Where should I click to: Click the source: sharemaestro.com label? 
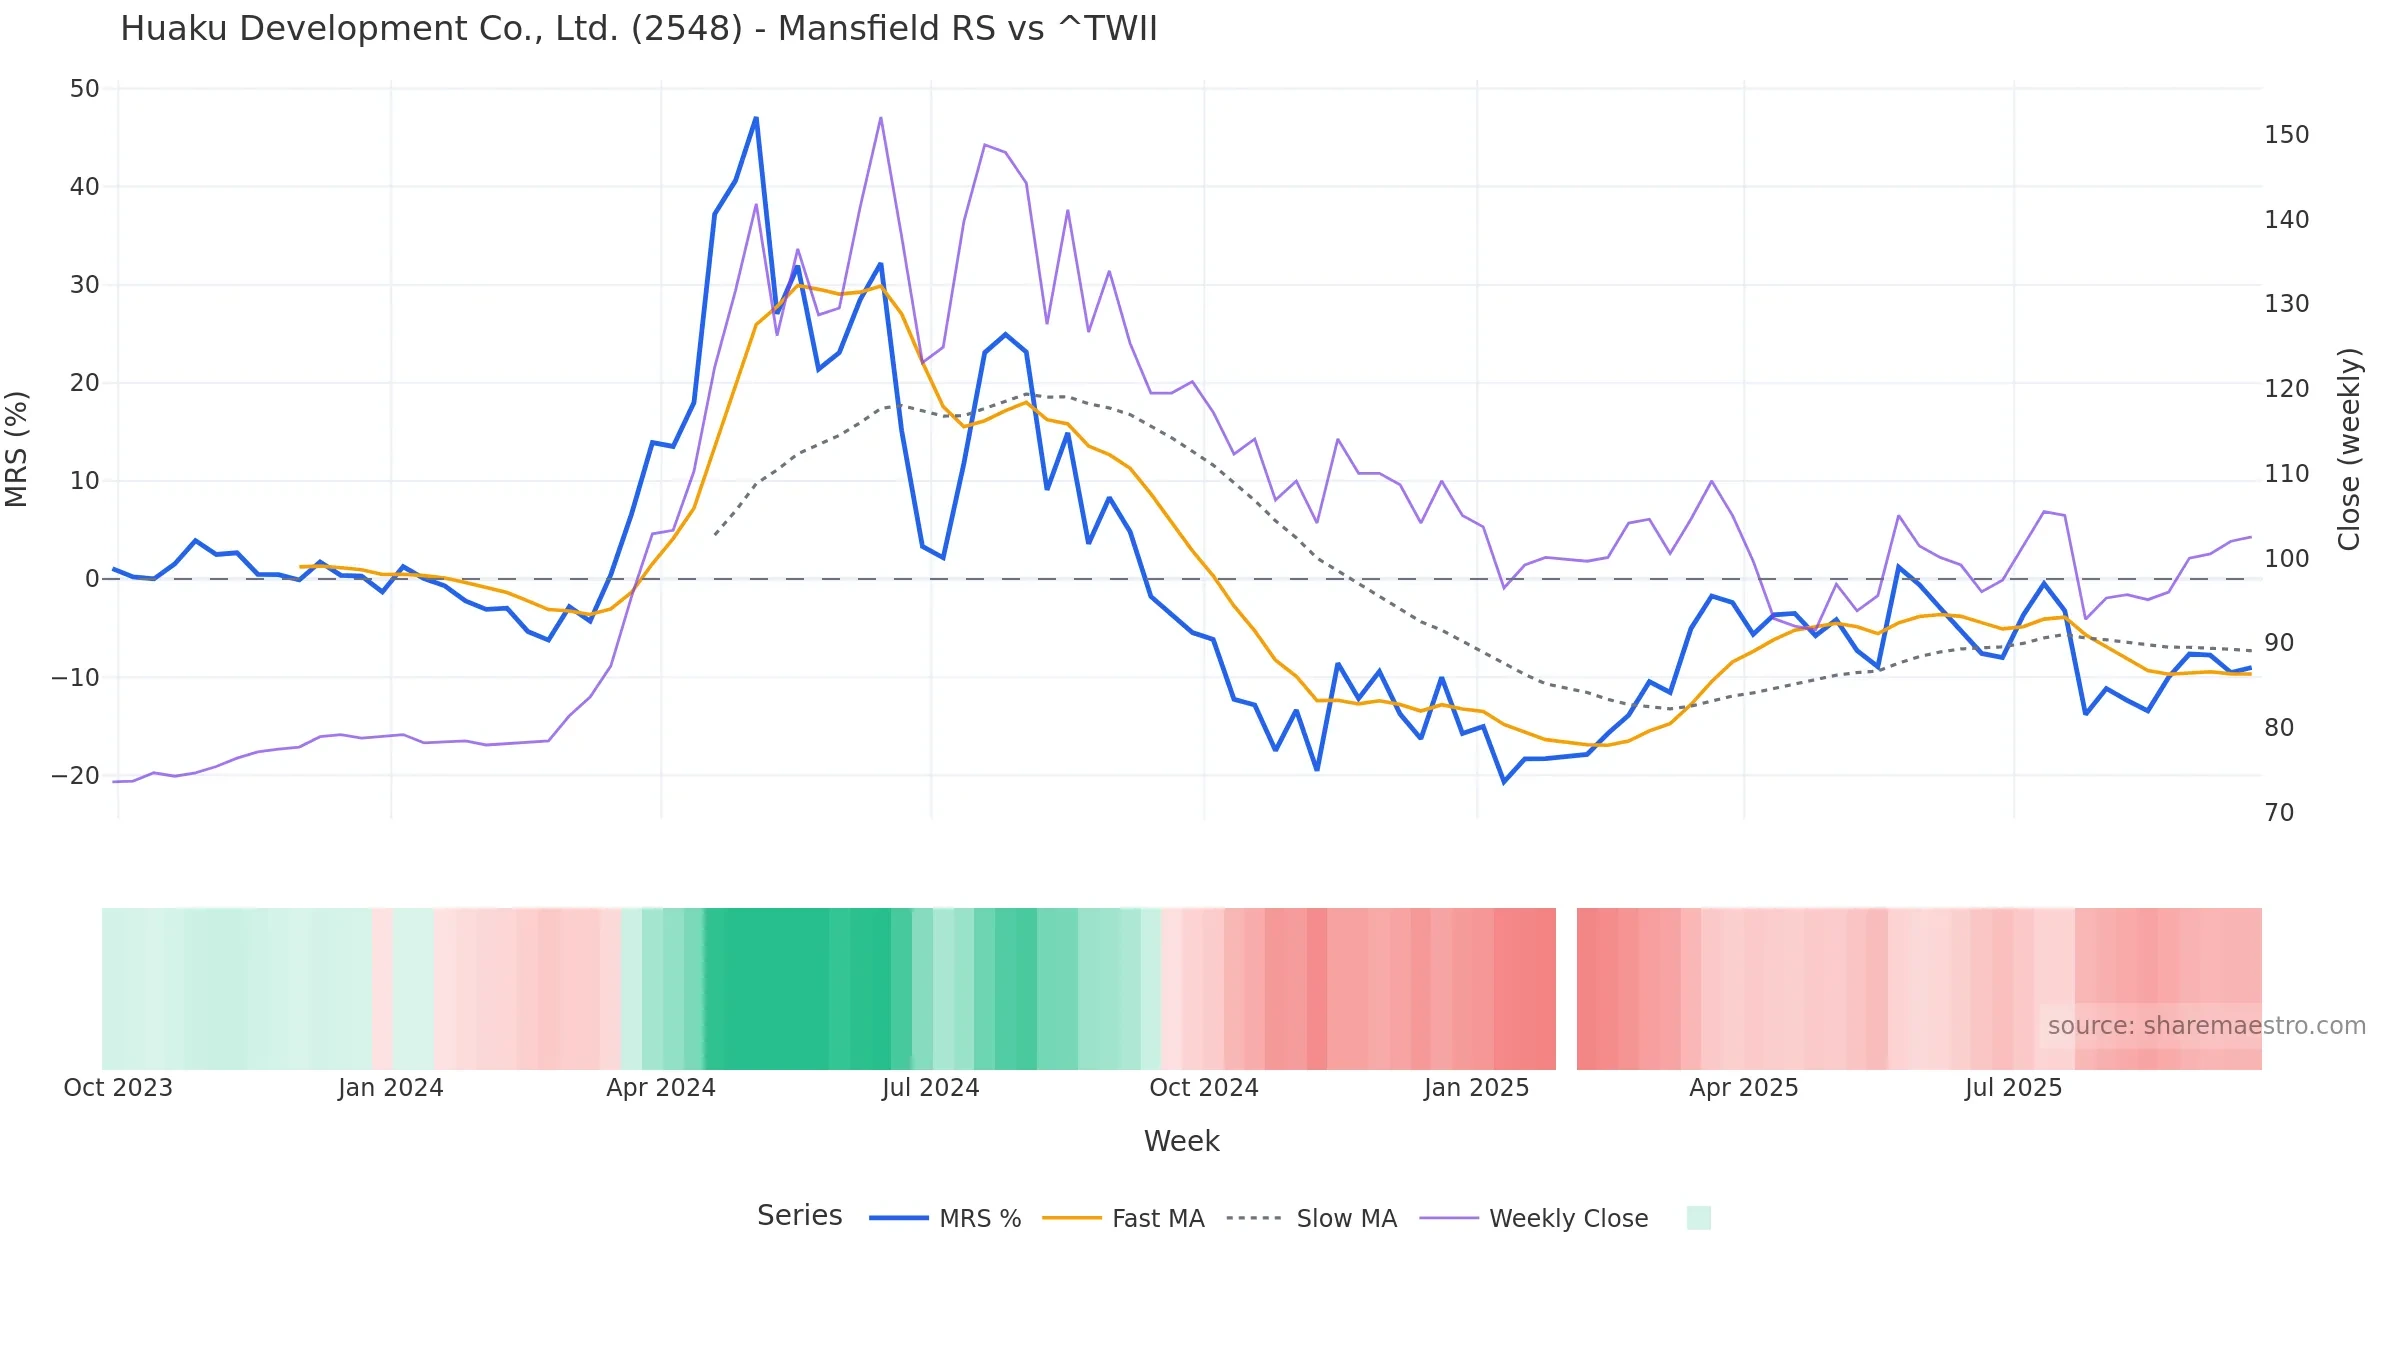coord(2206,1026)
